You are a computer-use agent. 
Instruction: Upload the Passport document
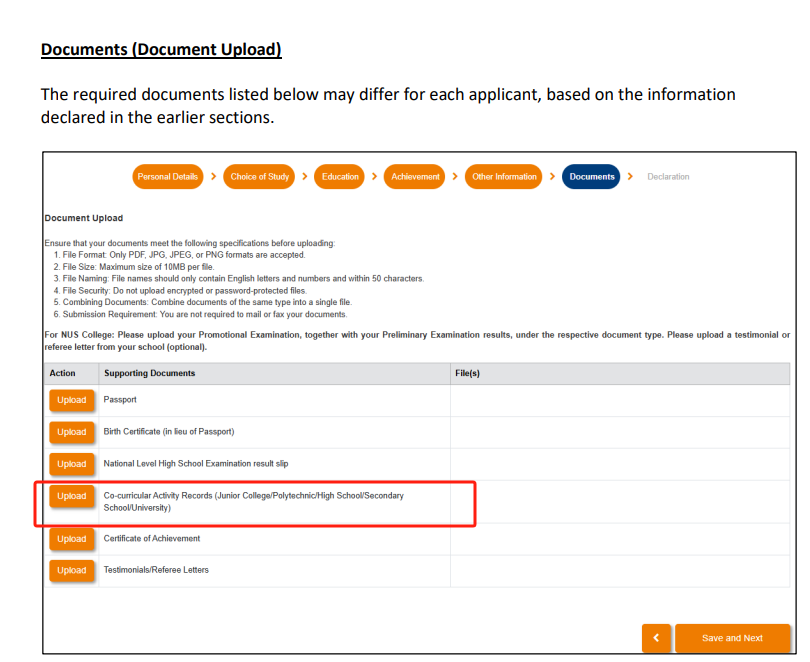[x=71, y=400]
